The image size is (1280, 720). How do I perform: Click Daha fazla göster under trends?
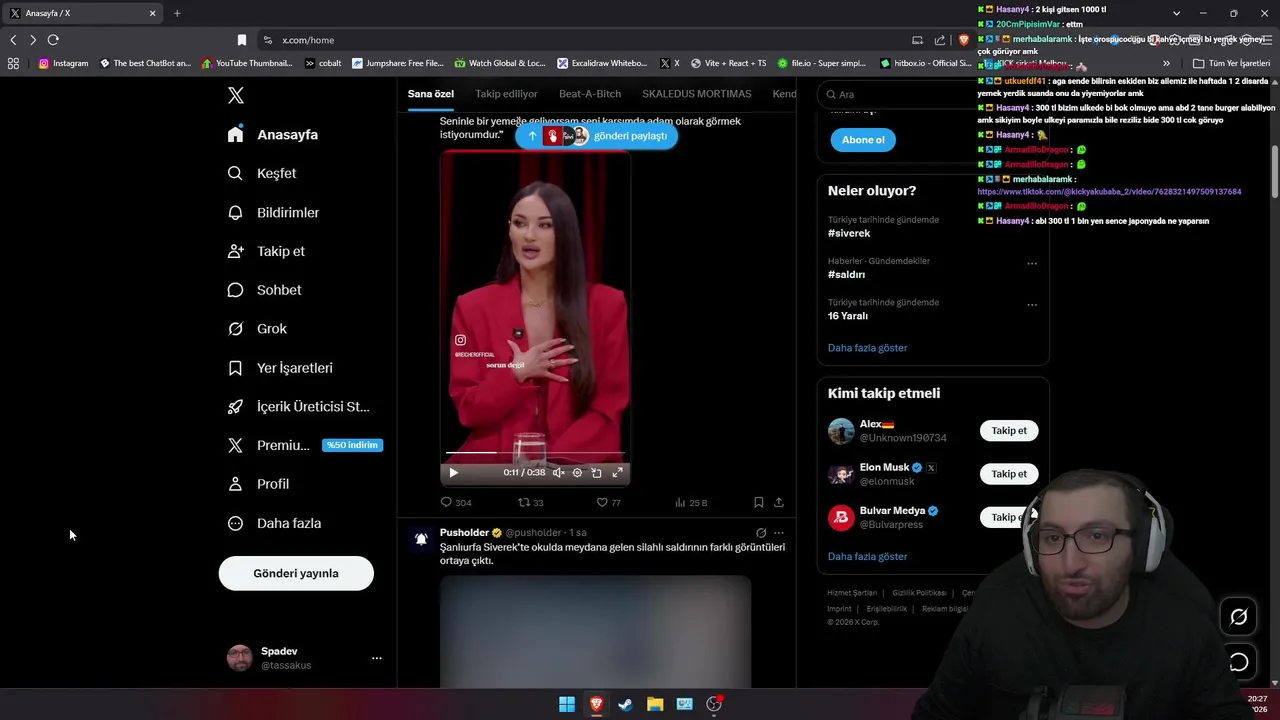(x=867, y=348)
